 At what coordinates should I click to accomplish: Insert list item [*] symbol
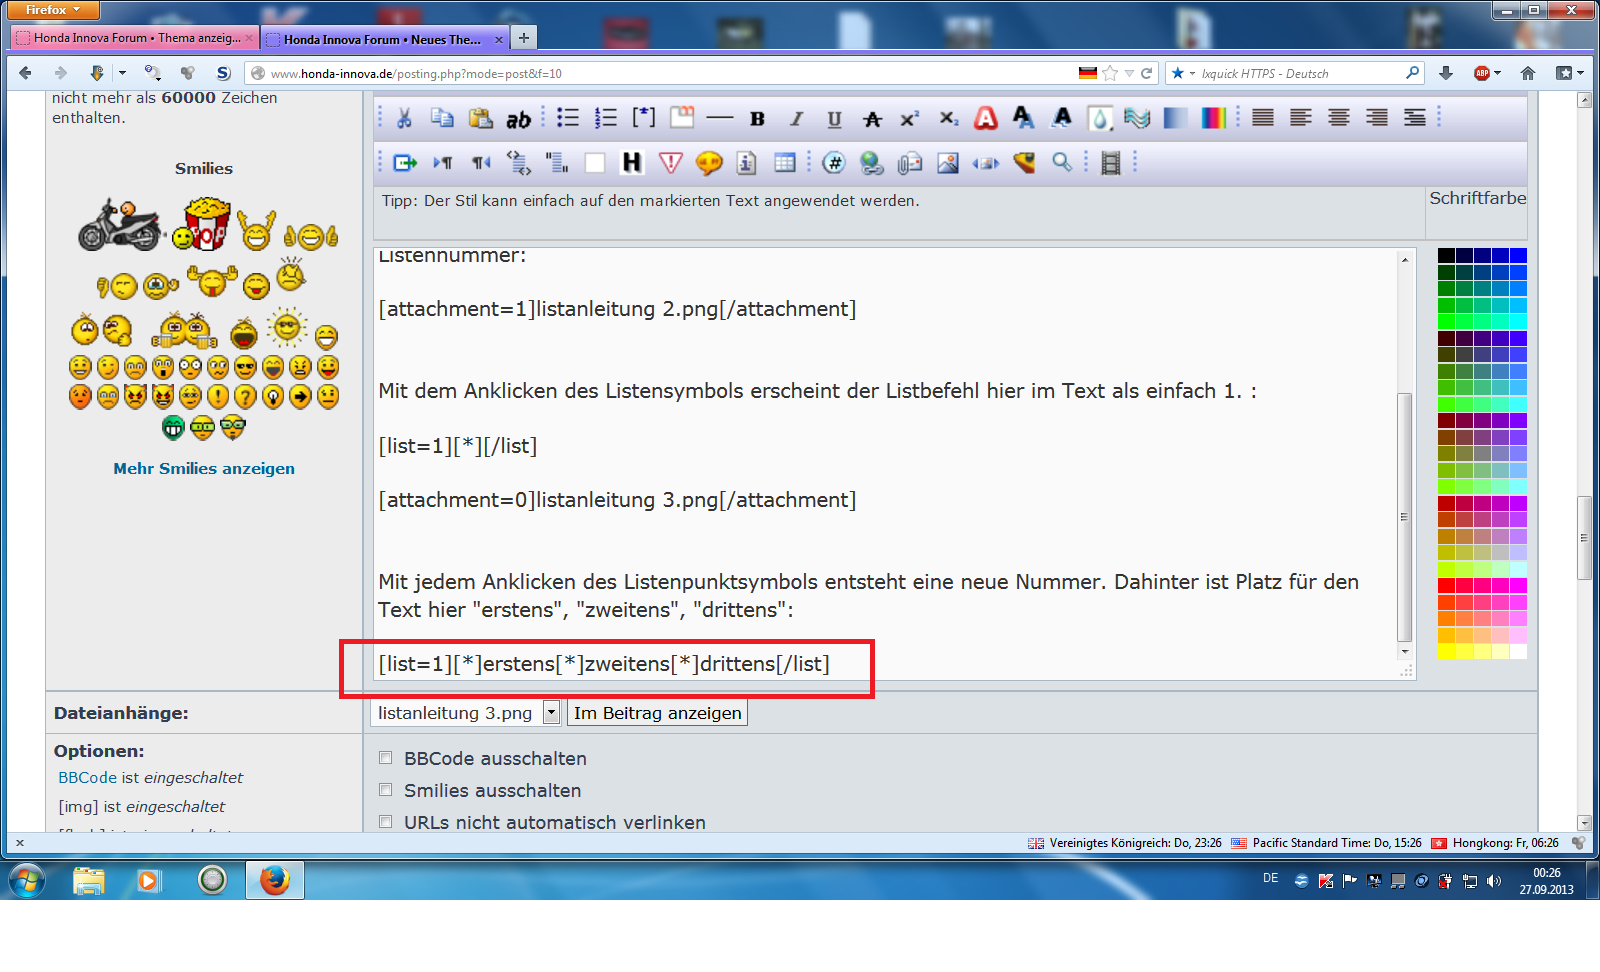tap(644, 118)
